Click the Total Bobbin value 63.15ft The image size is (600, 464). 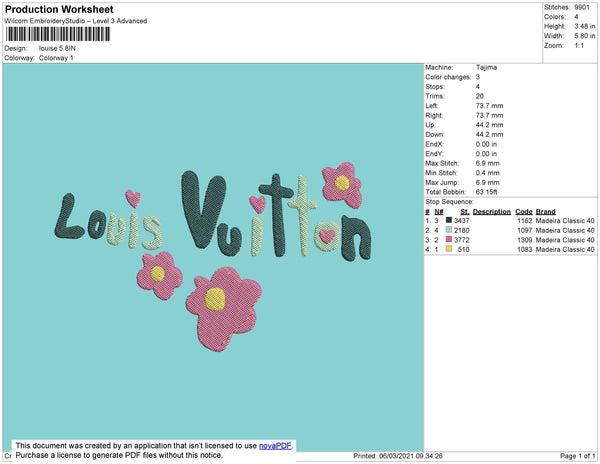click(486, 192)
